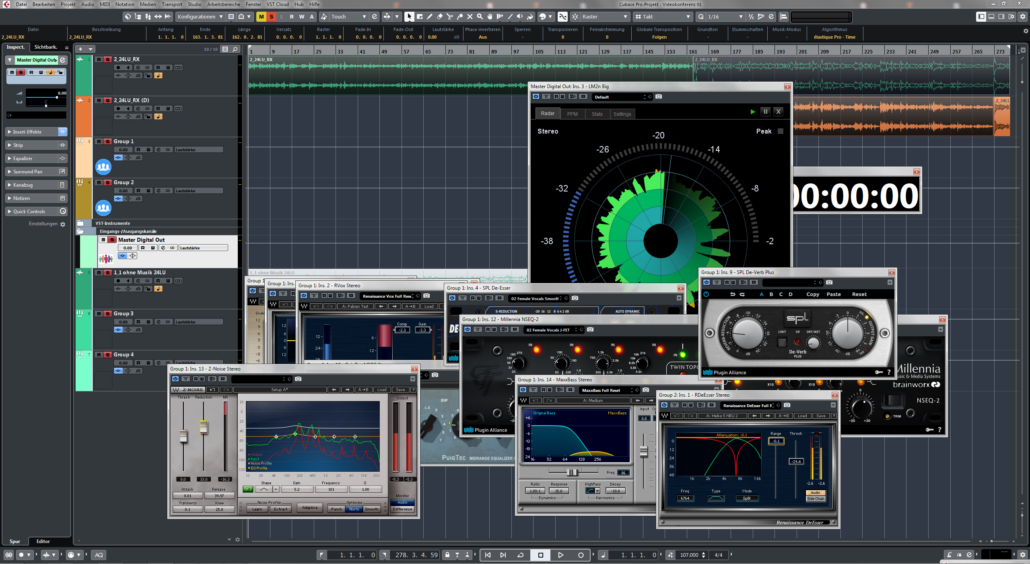Toggle the transport Cycle loop button

(520, 555)
